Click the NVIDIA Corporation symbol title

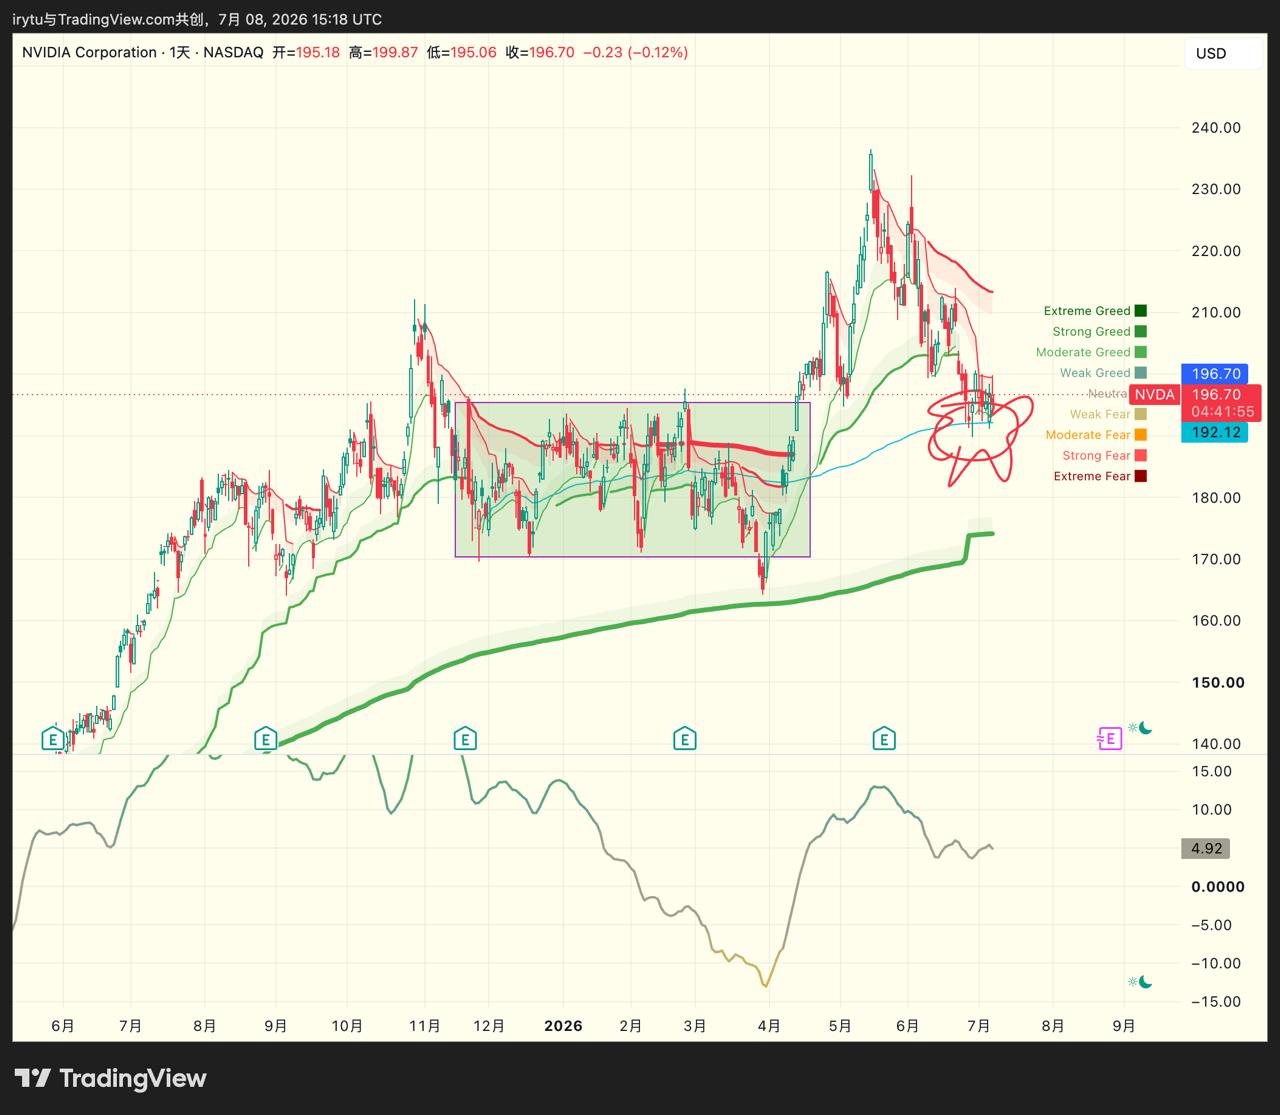coord(89,52)
